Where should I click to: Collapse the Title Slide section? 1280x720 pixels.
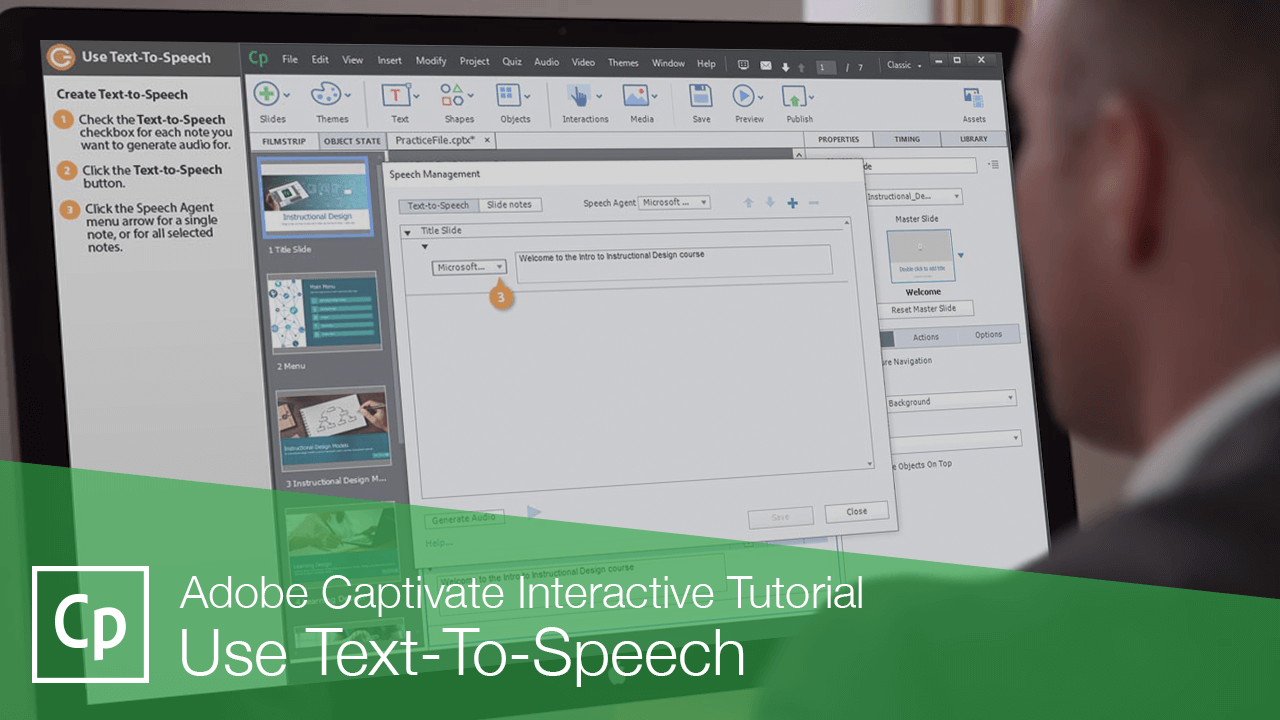point(407,230)
